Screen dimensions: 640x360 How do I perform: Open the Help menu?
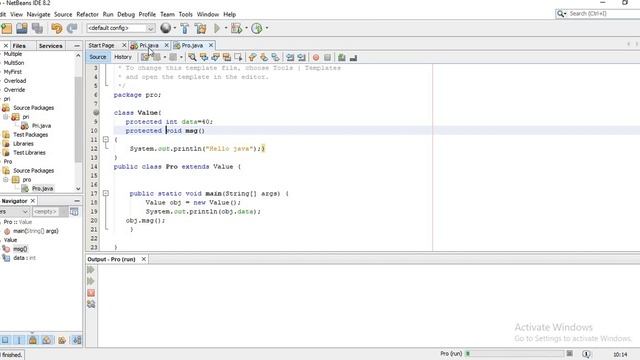pyautogui.click(x=229, y=14)
